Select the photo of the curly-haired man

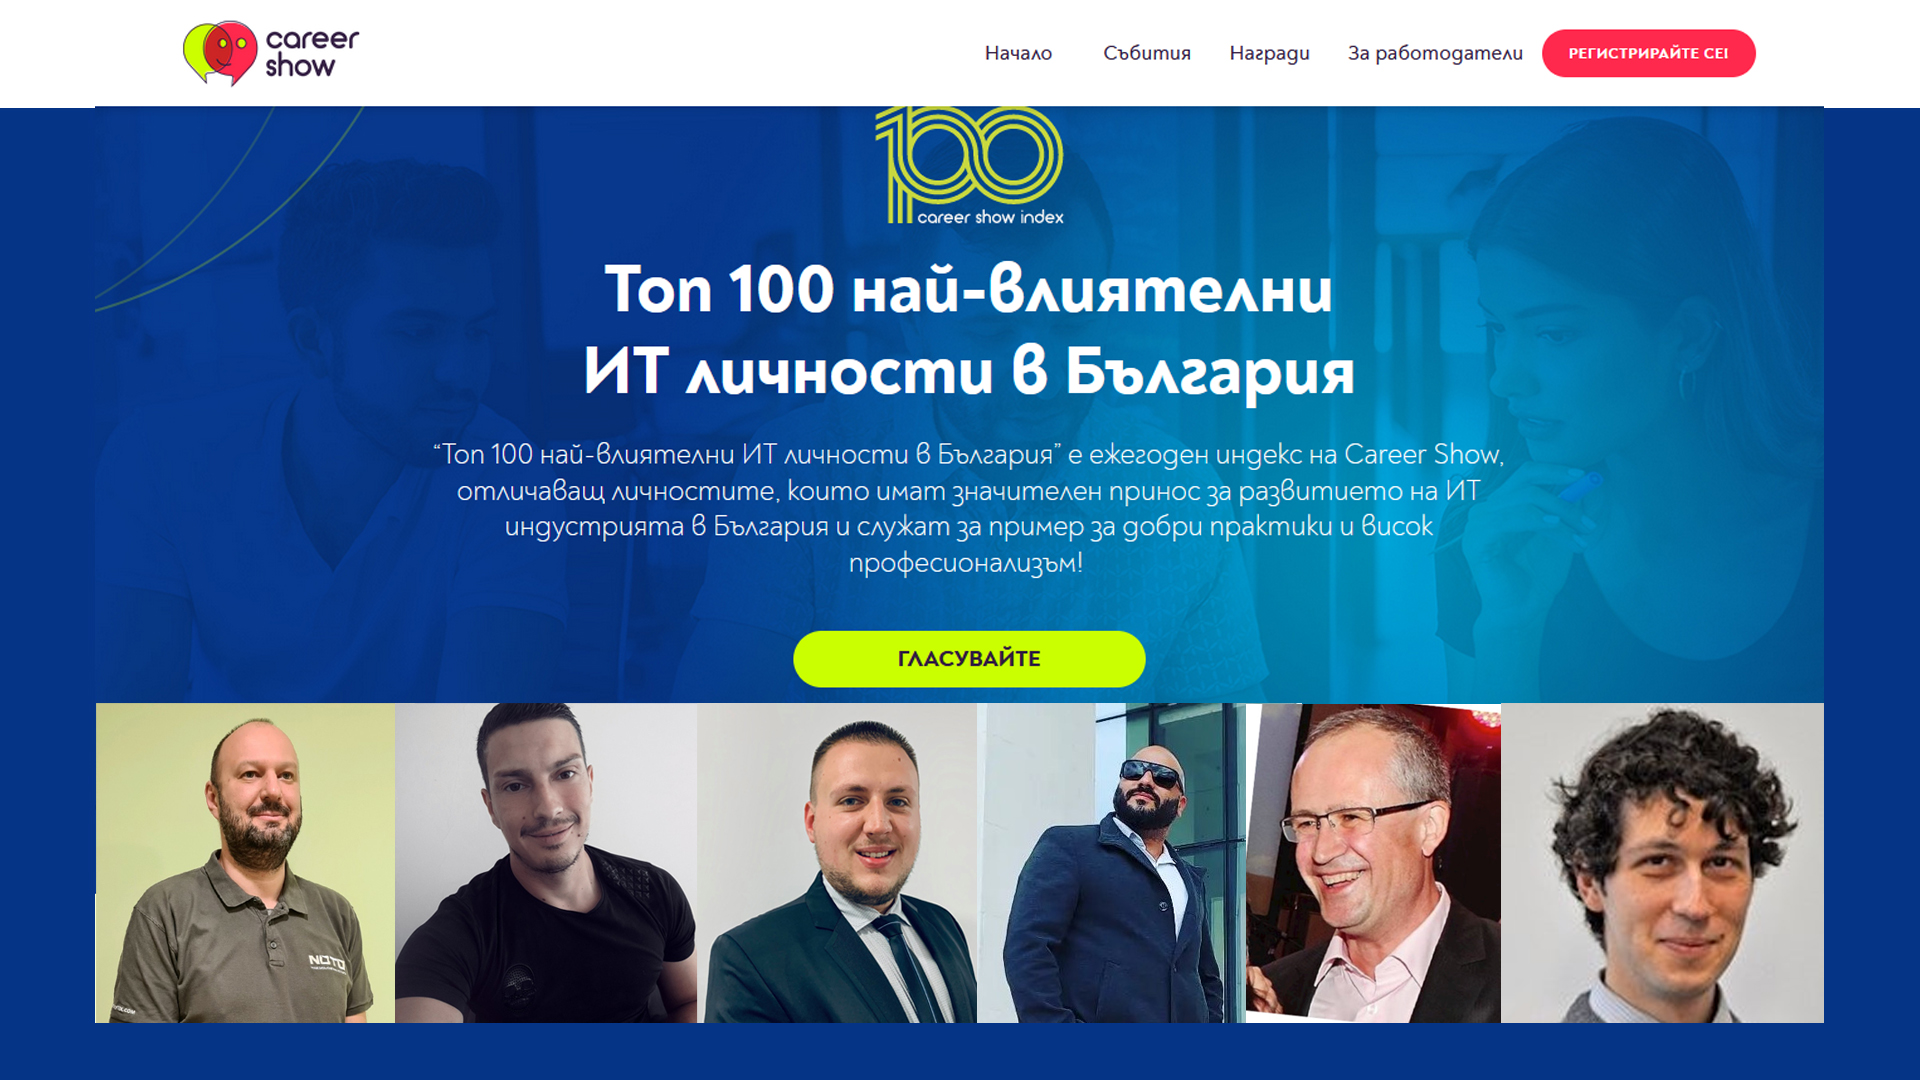(x=1662, y=863)
